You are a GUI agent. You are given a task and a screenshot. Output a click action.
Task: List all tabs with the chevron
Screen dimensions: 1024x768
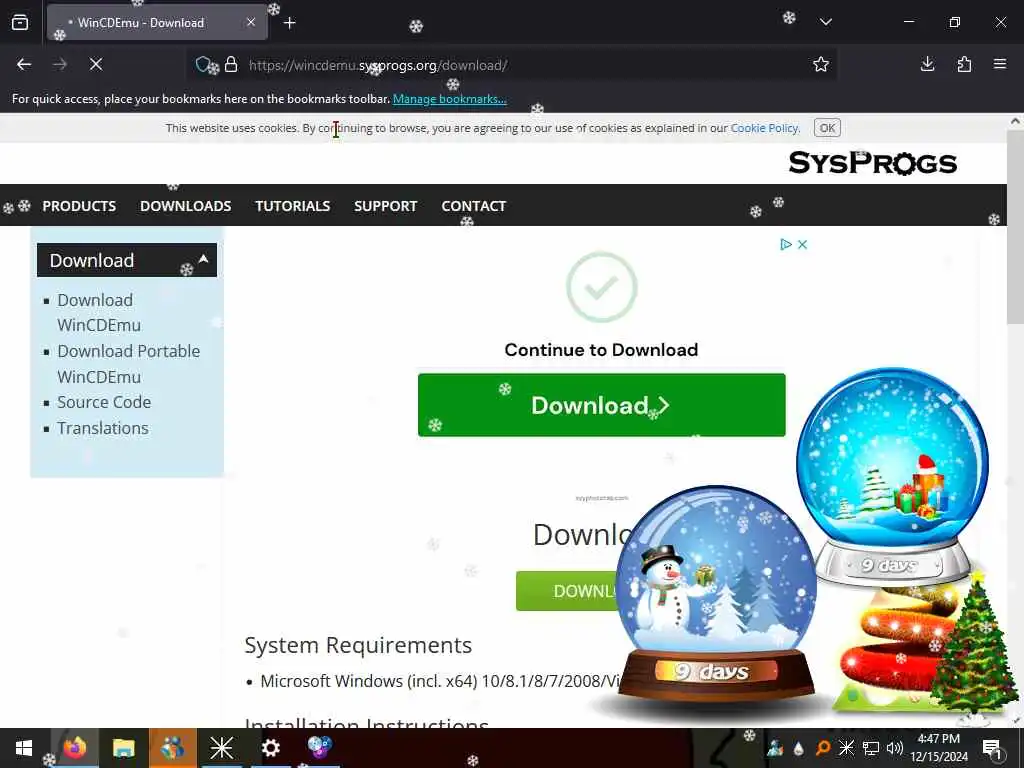825,22
